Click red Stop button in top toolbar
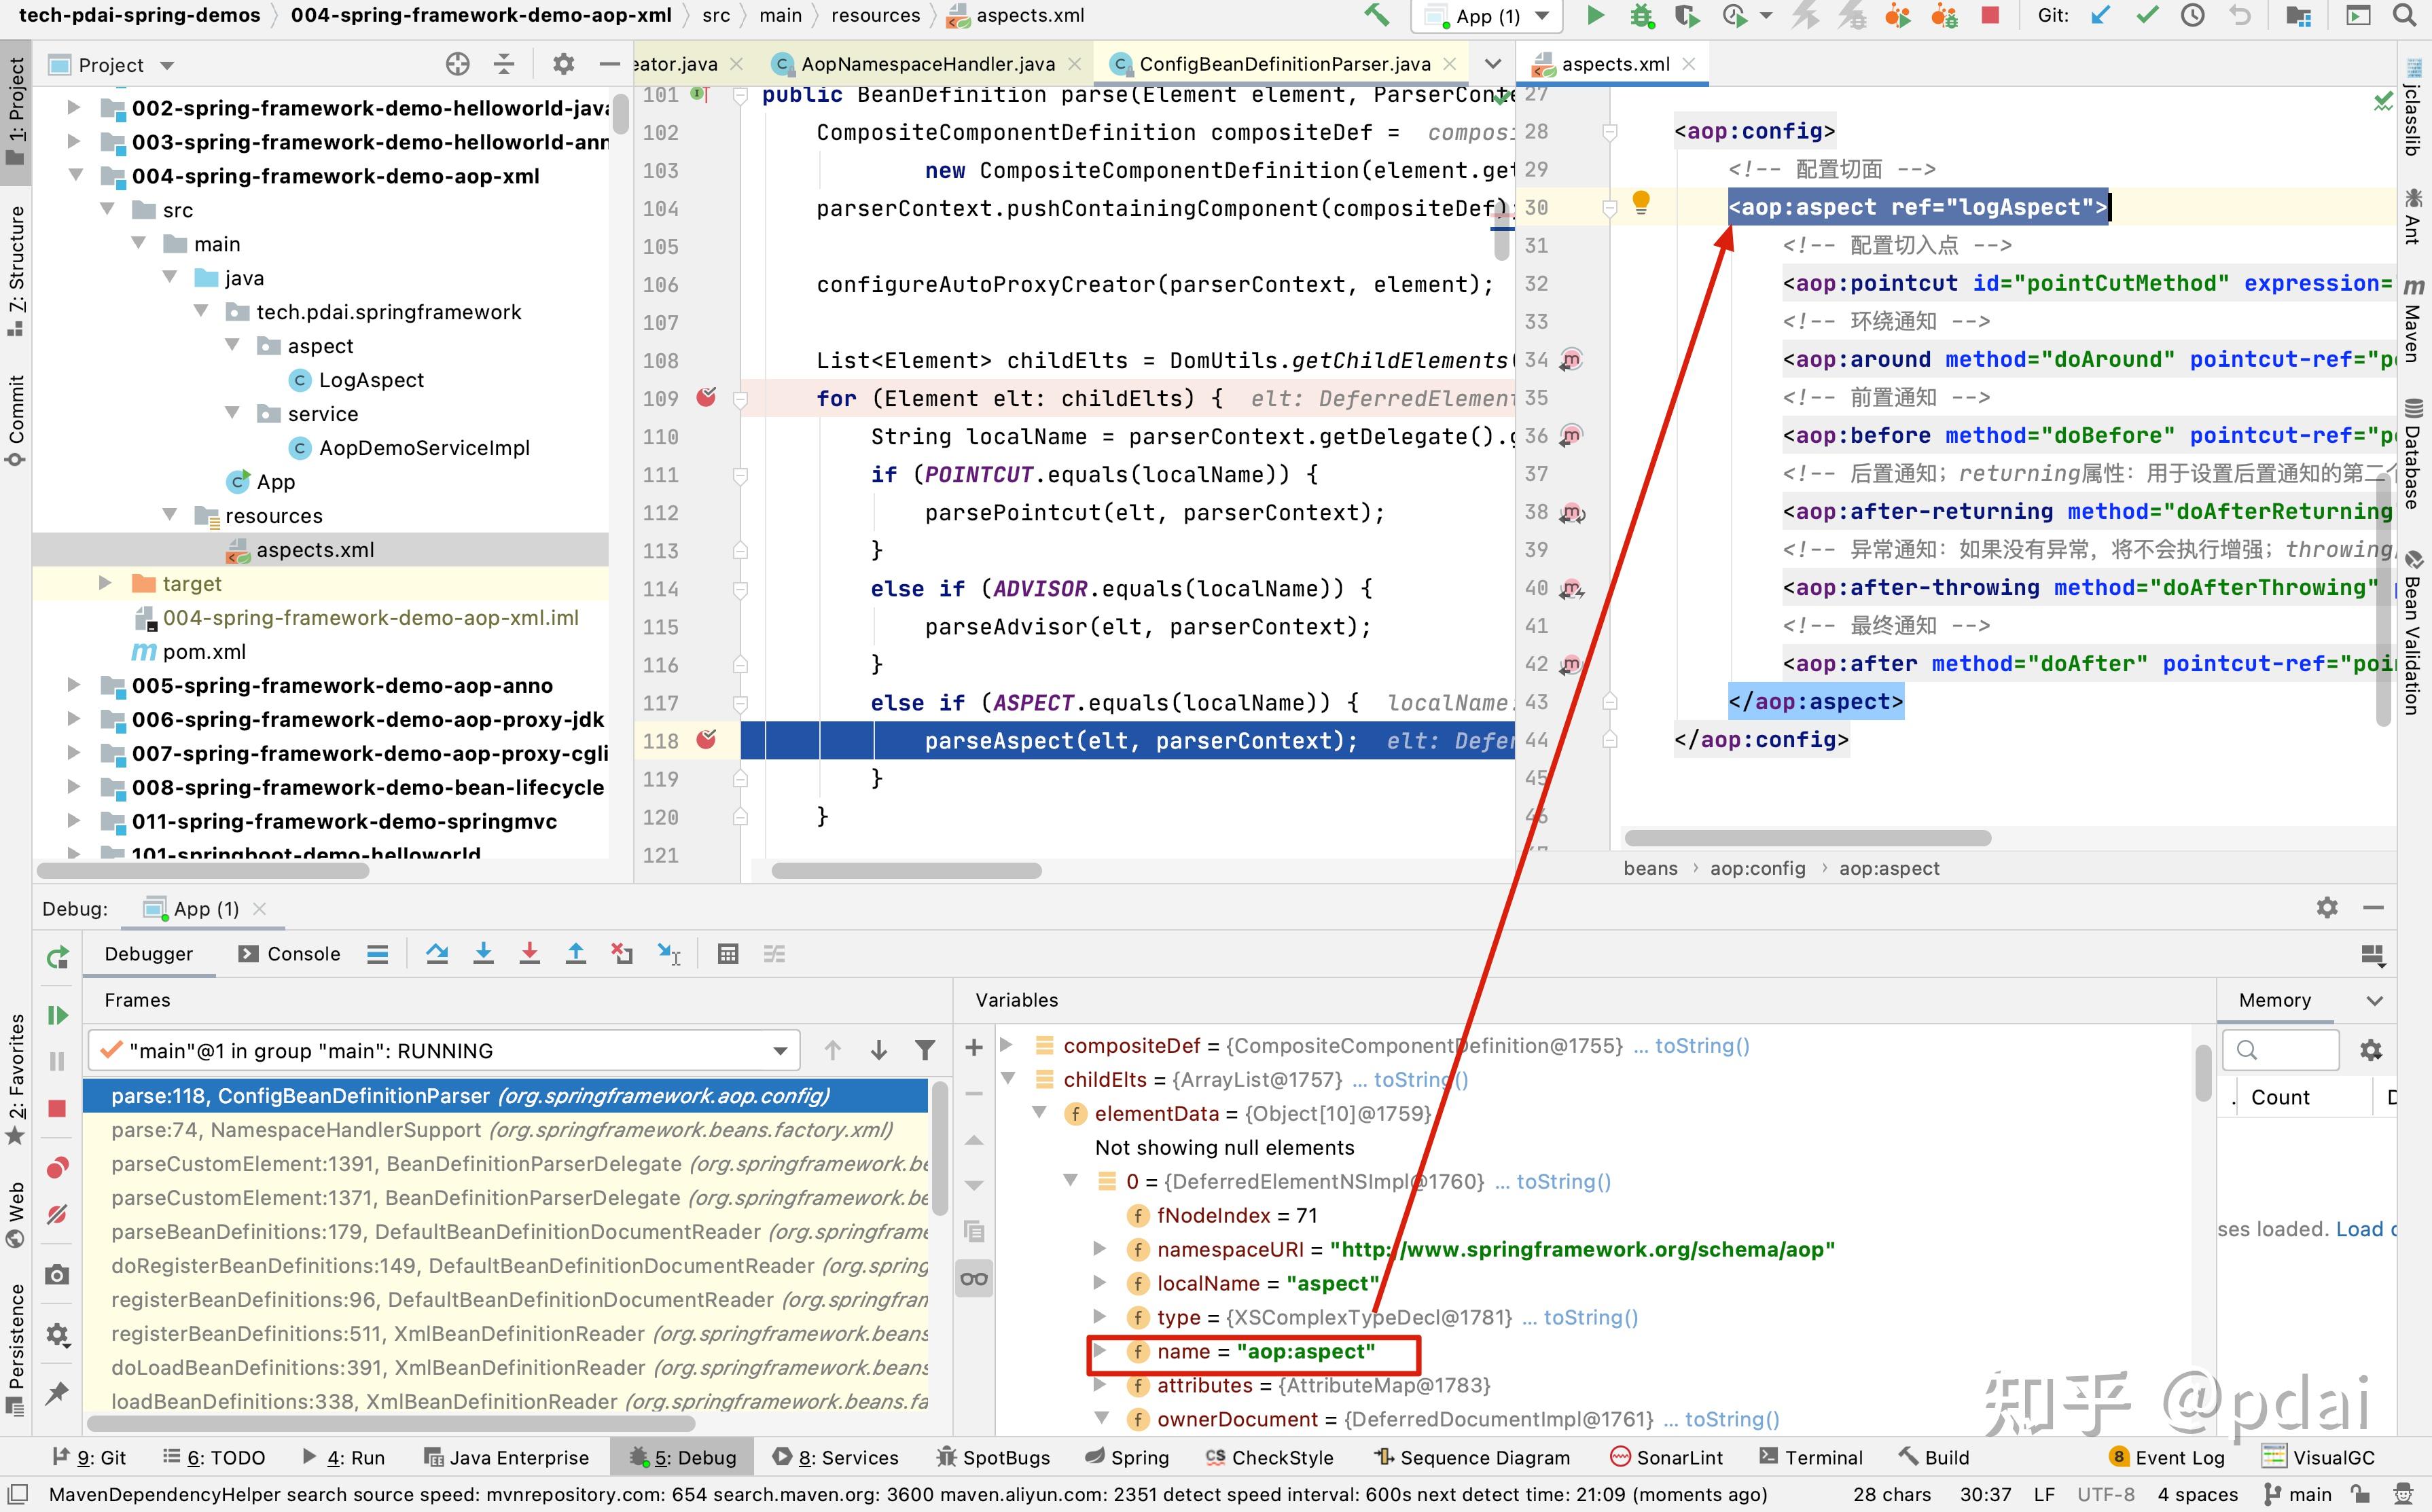 1990,15
